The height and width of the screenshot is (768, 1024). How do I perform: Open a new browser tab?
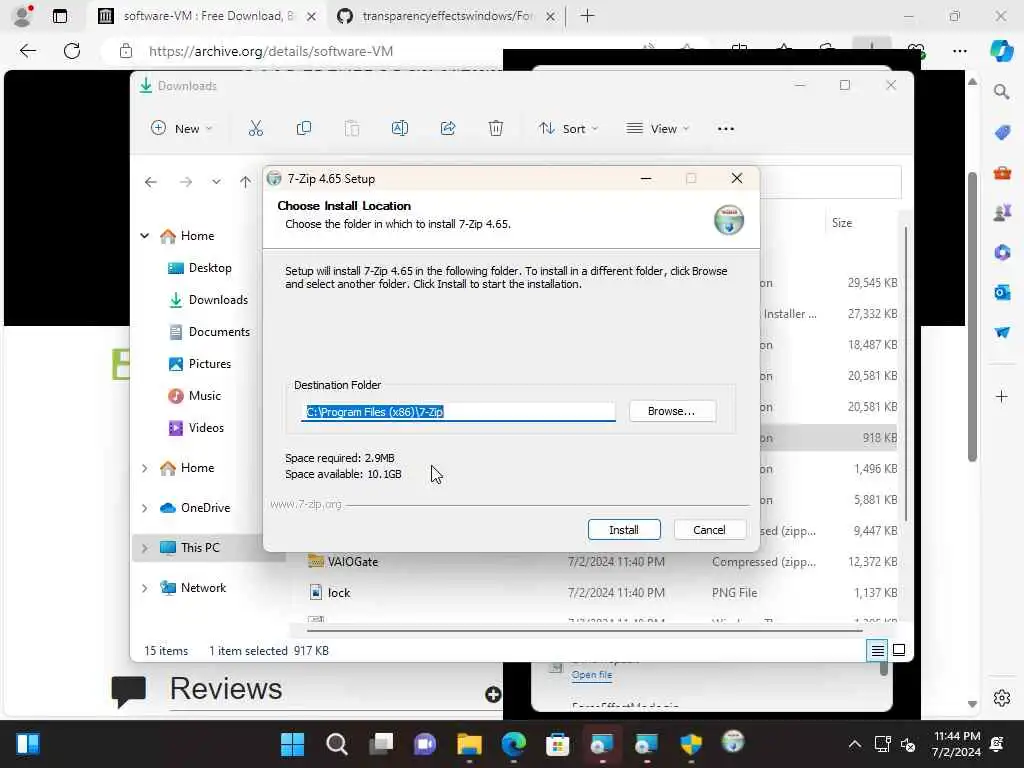(x=587, y=16)
